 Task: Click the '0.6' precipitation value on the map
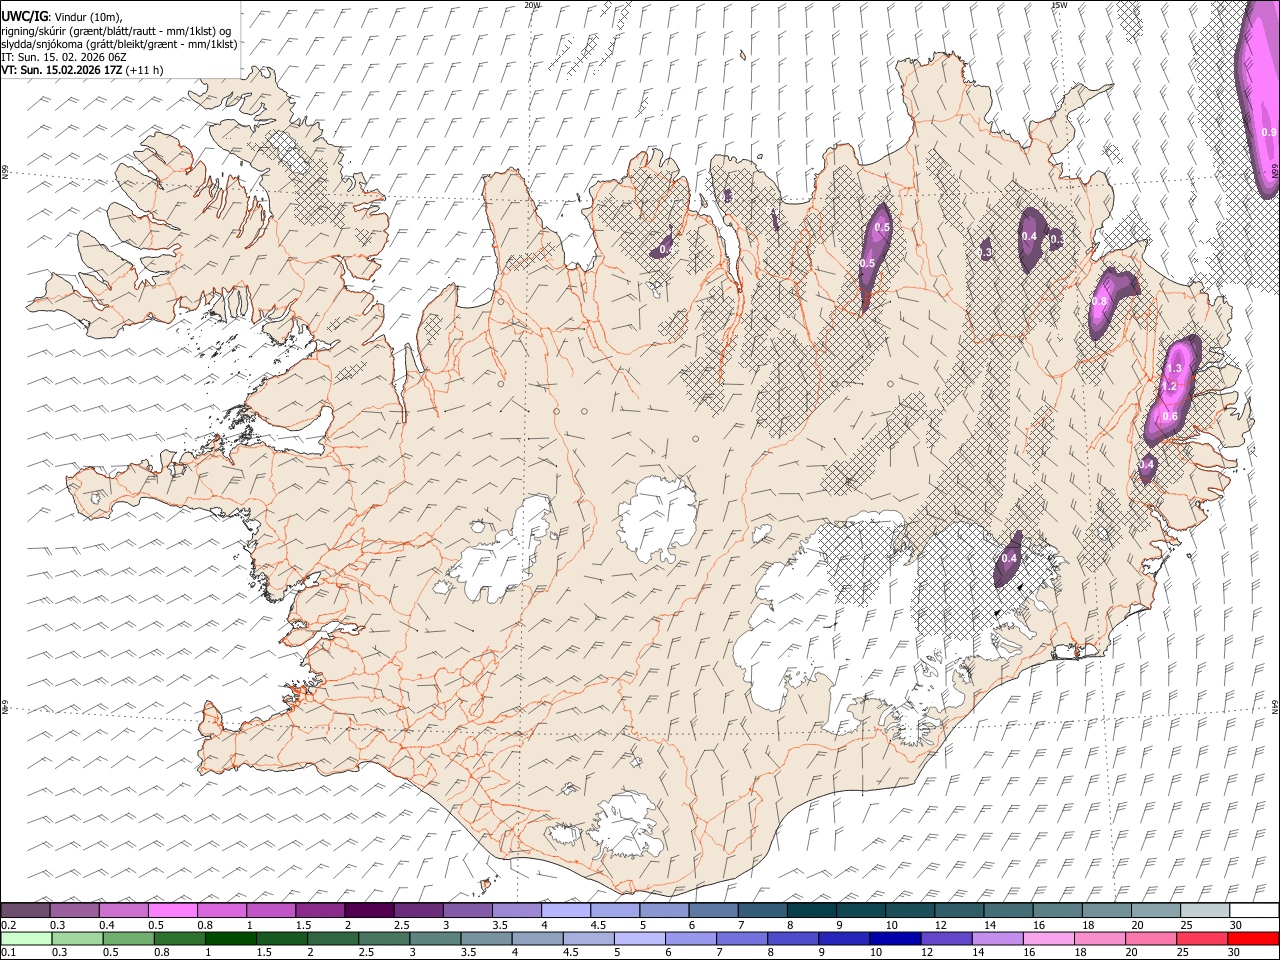pyautogui.click(x=1170, y=417)
